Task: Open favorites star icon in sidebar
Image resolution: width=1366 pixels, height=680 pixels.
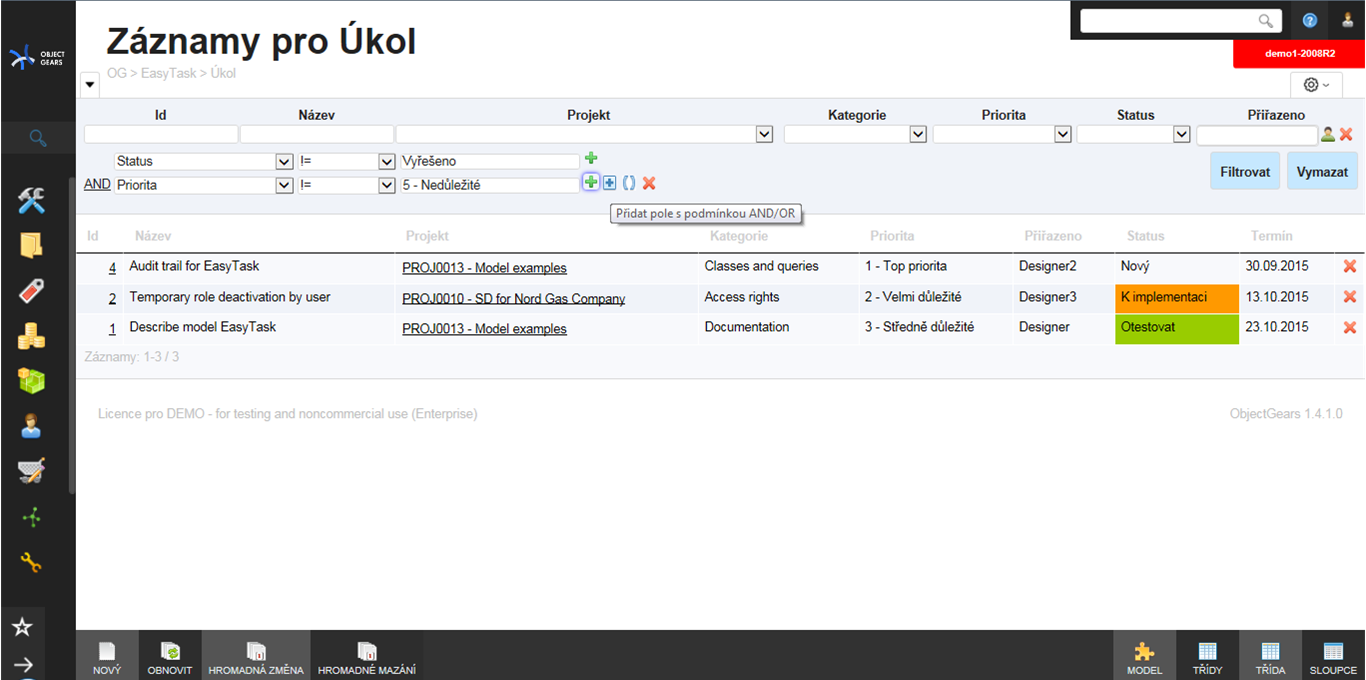Action: (x=22, y=627)
